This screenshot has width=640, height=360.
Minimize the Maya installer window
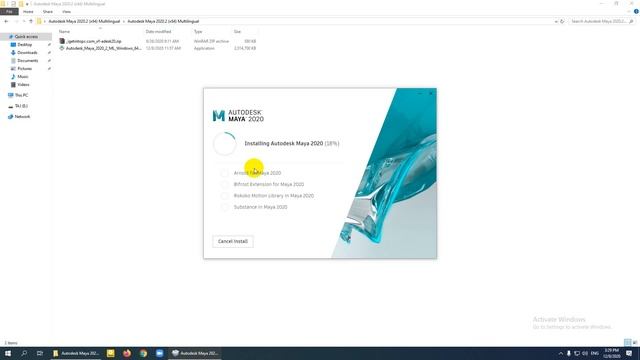pyautogui.click(x=420, y=94)
